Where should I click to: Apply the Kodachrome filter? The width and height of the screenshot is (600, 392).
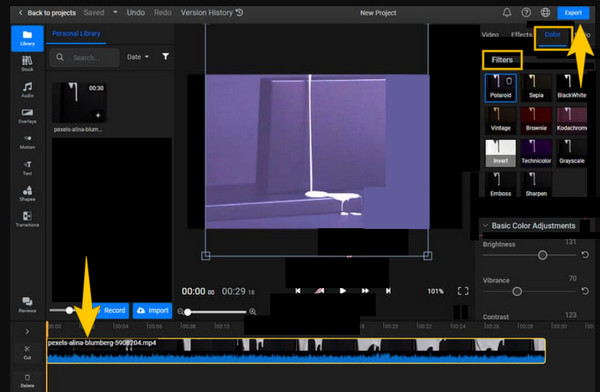click(x=572, y=120)
